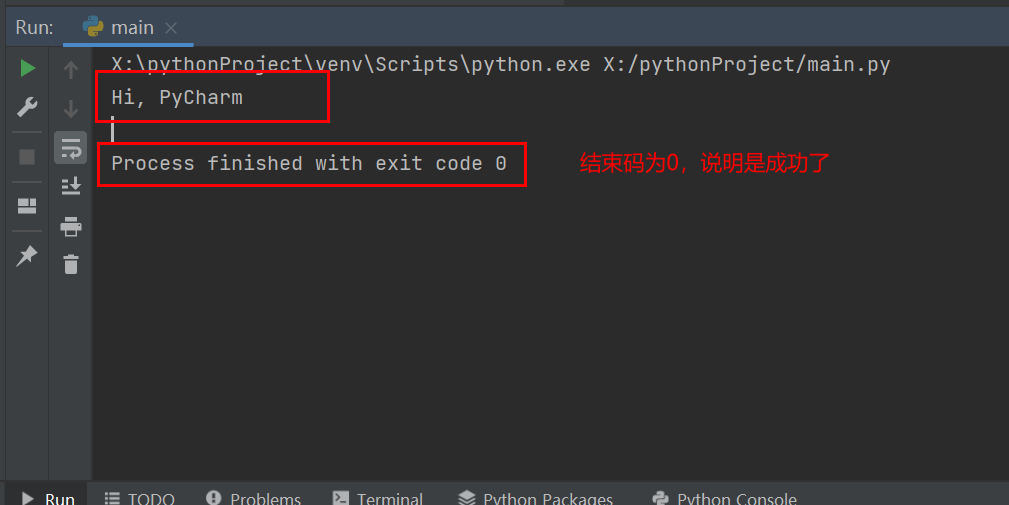Rerun main with the green play icon
This screenshot has width=1009, height=505.
click(28, 68)
